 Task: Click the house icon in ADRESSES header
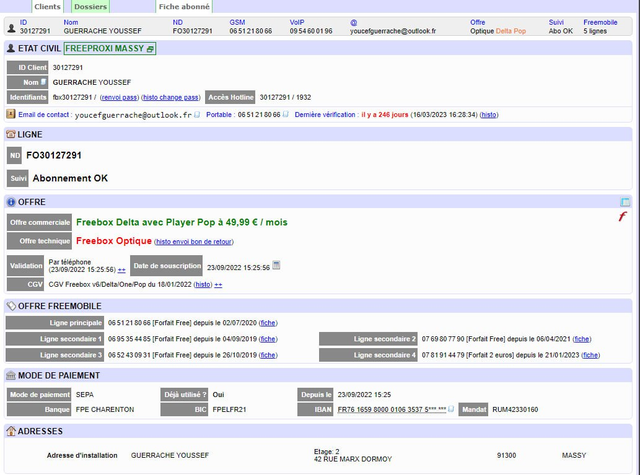point(11,431)
